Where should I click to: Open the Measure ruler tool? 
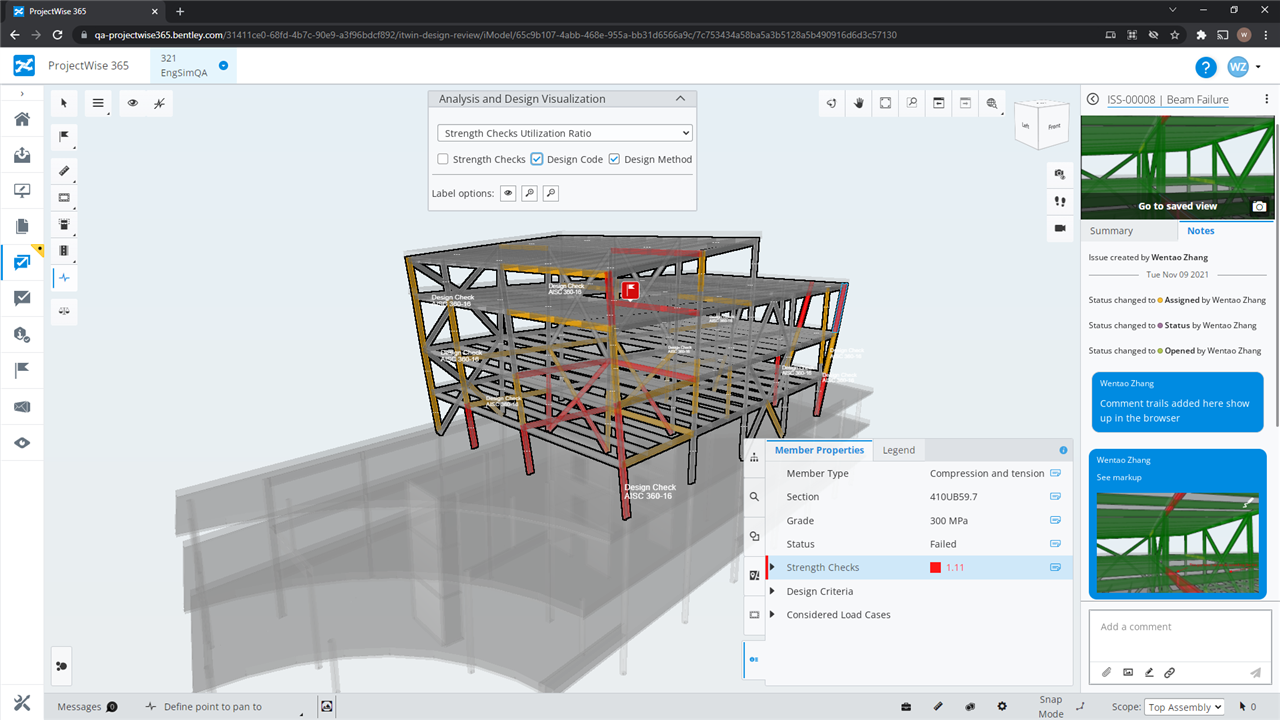[x=65, y=171]
